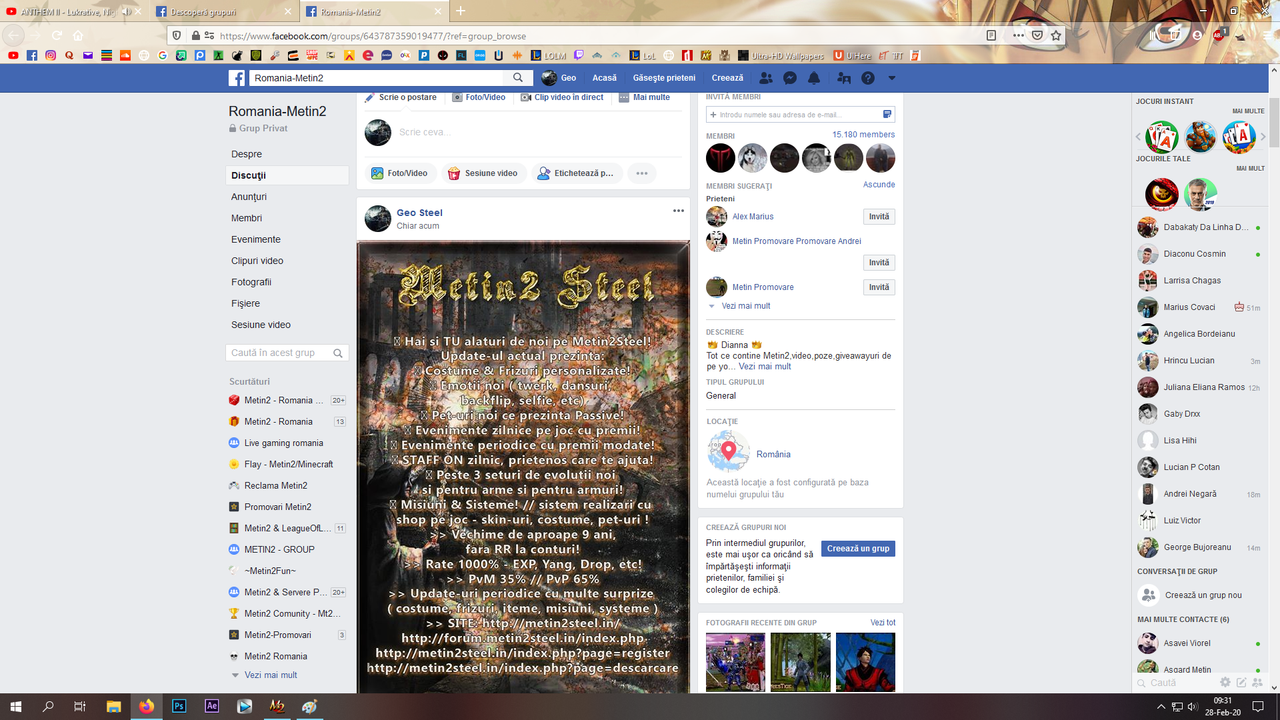
Task: Click the 'Creează un grup nou' chat icon row
Action: 1190,595
